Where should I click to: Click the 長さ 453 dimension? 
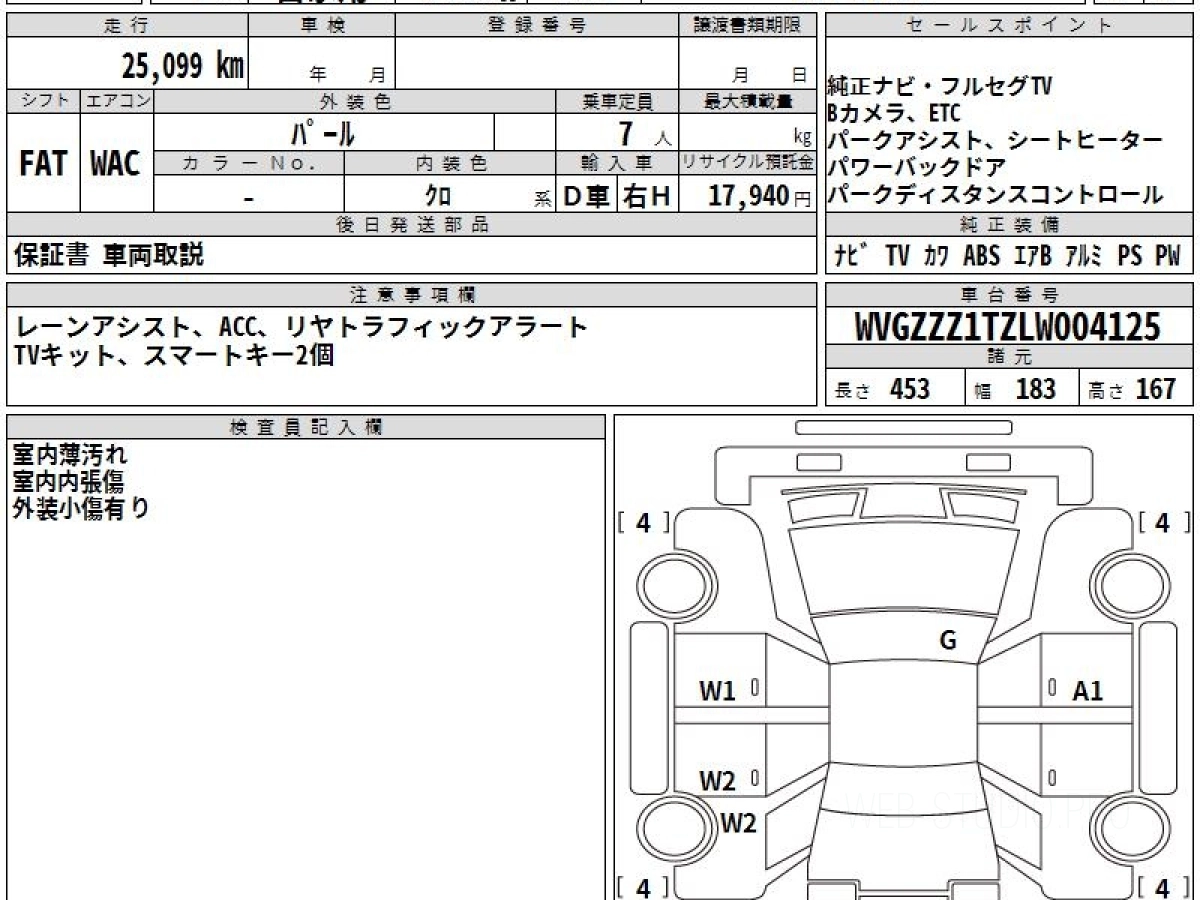[883, 389]
